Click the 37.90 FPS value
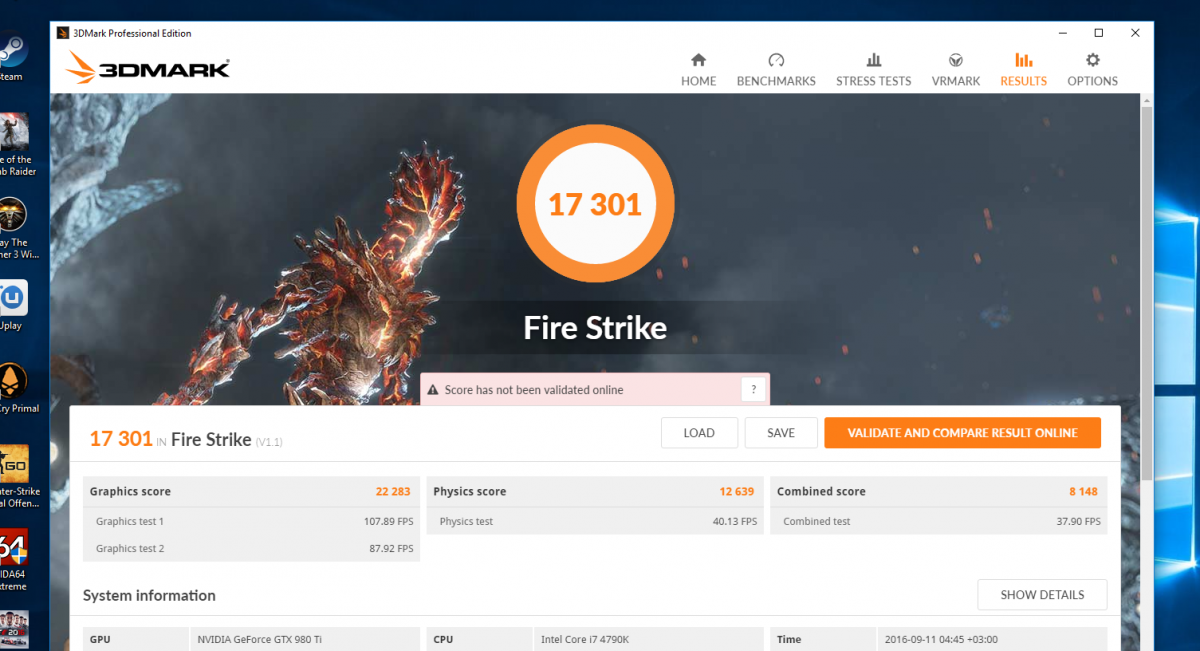The width and height of the screenshot is (1200, 651). coord(1079,521)
